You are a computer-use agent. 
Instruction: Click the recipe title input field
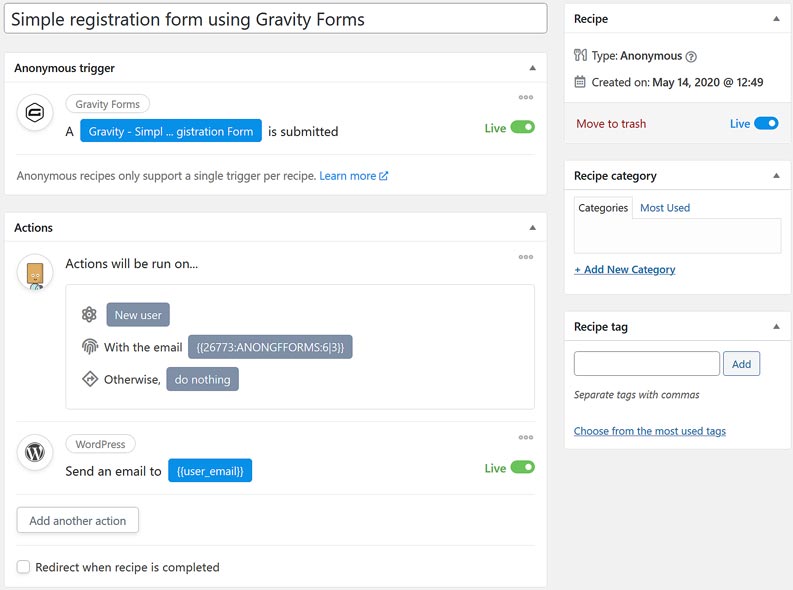(276, 19)
